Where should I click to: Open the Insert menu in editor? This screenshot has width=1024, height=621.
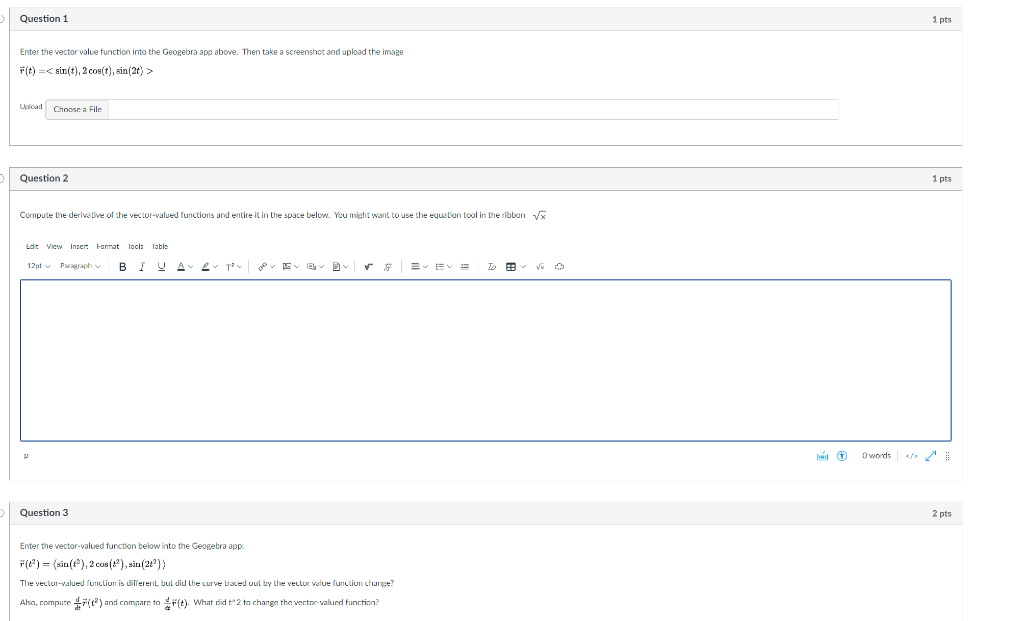click(79, 246)
